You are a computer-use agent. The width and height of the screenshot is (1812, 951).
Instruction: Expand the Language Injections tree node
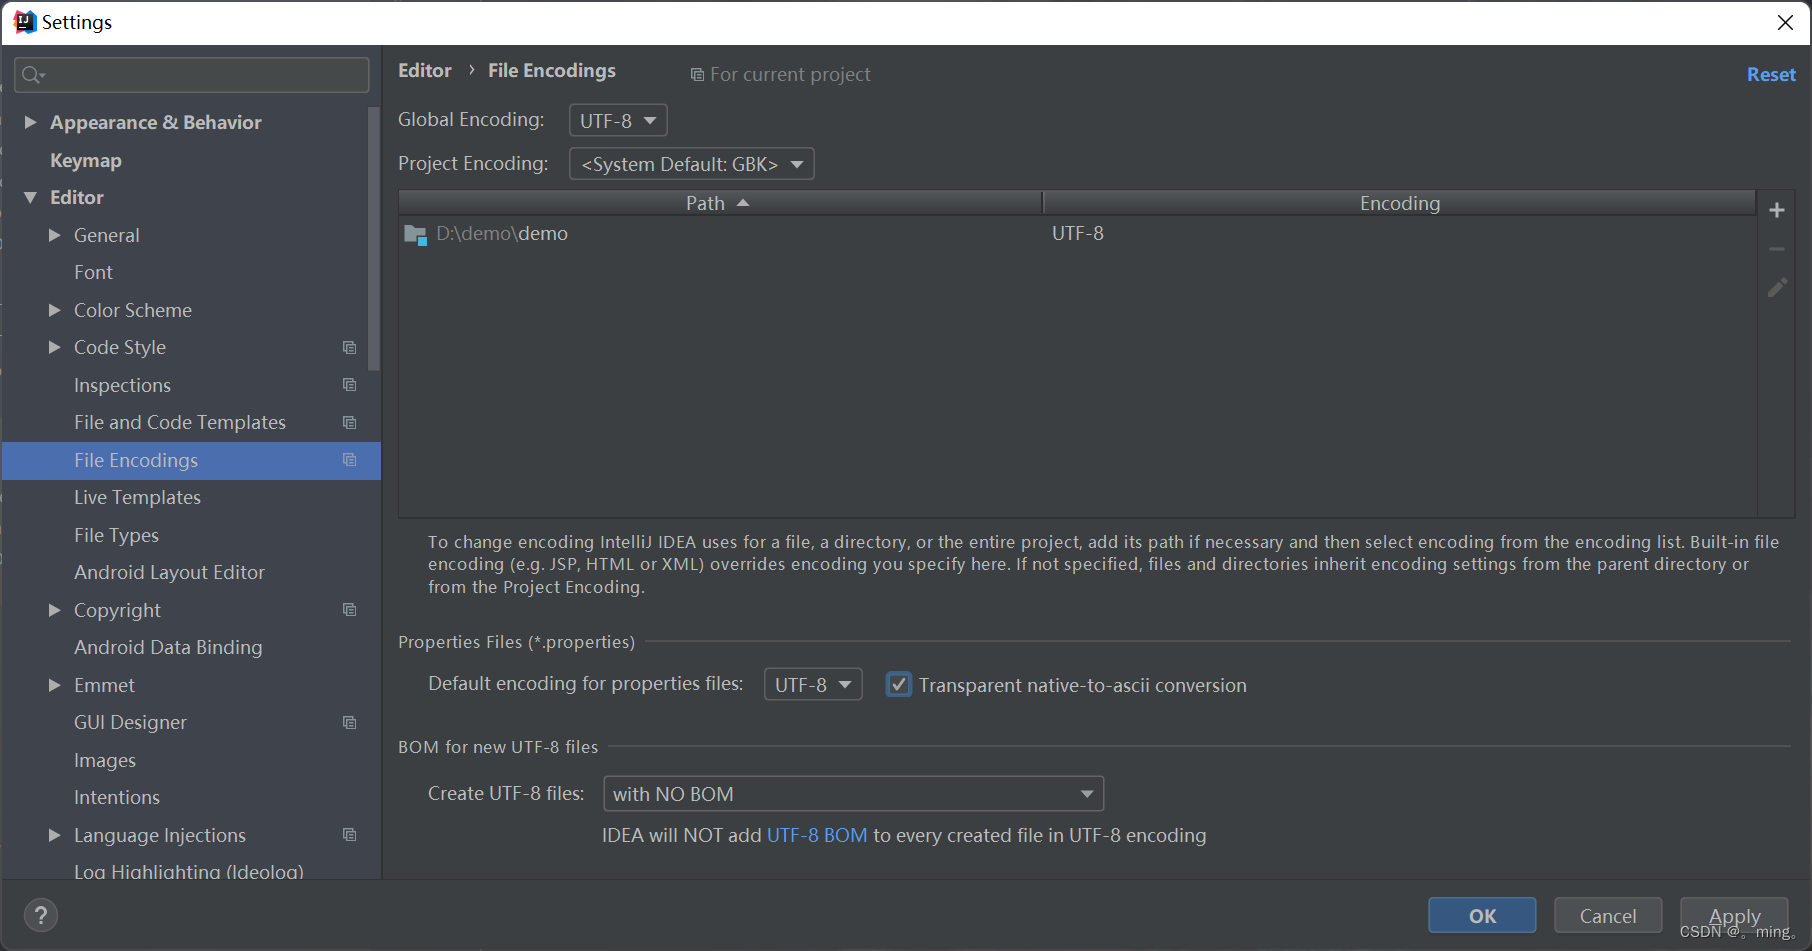pyautogui.click(x=55, y=835)
